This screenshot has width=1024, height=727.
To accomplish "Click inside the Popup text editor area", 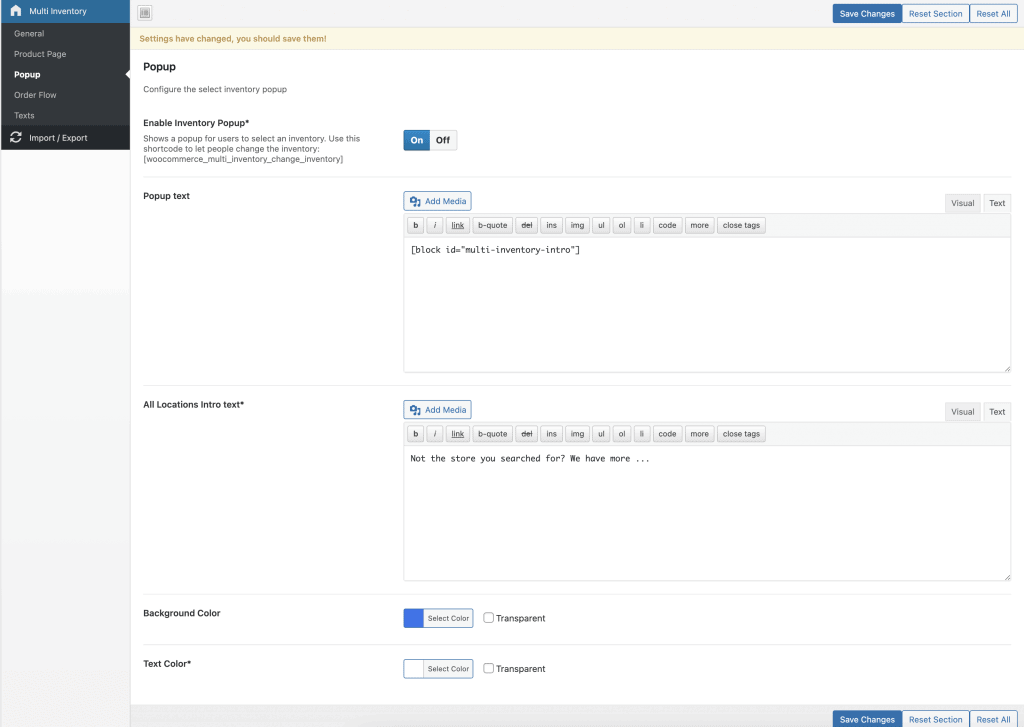I will click(707, 305).
